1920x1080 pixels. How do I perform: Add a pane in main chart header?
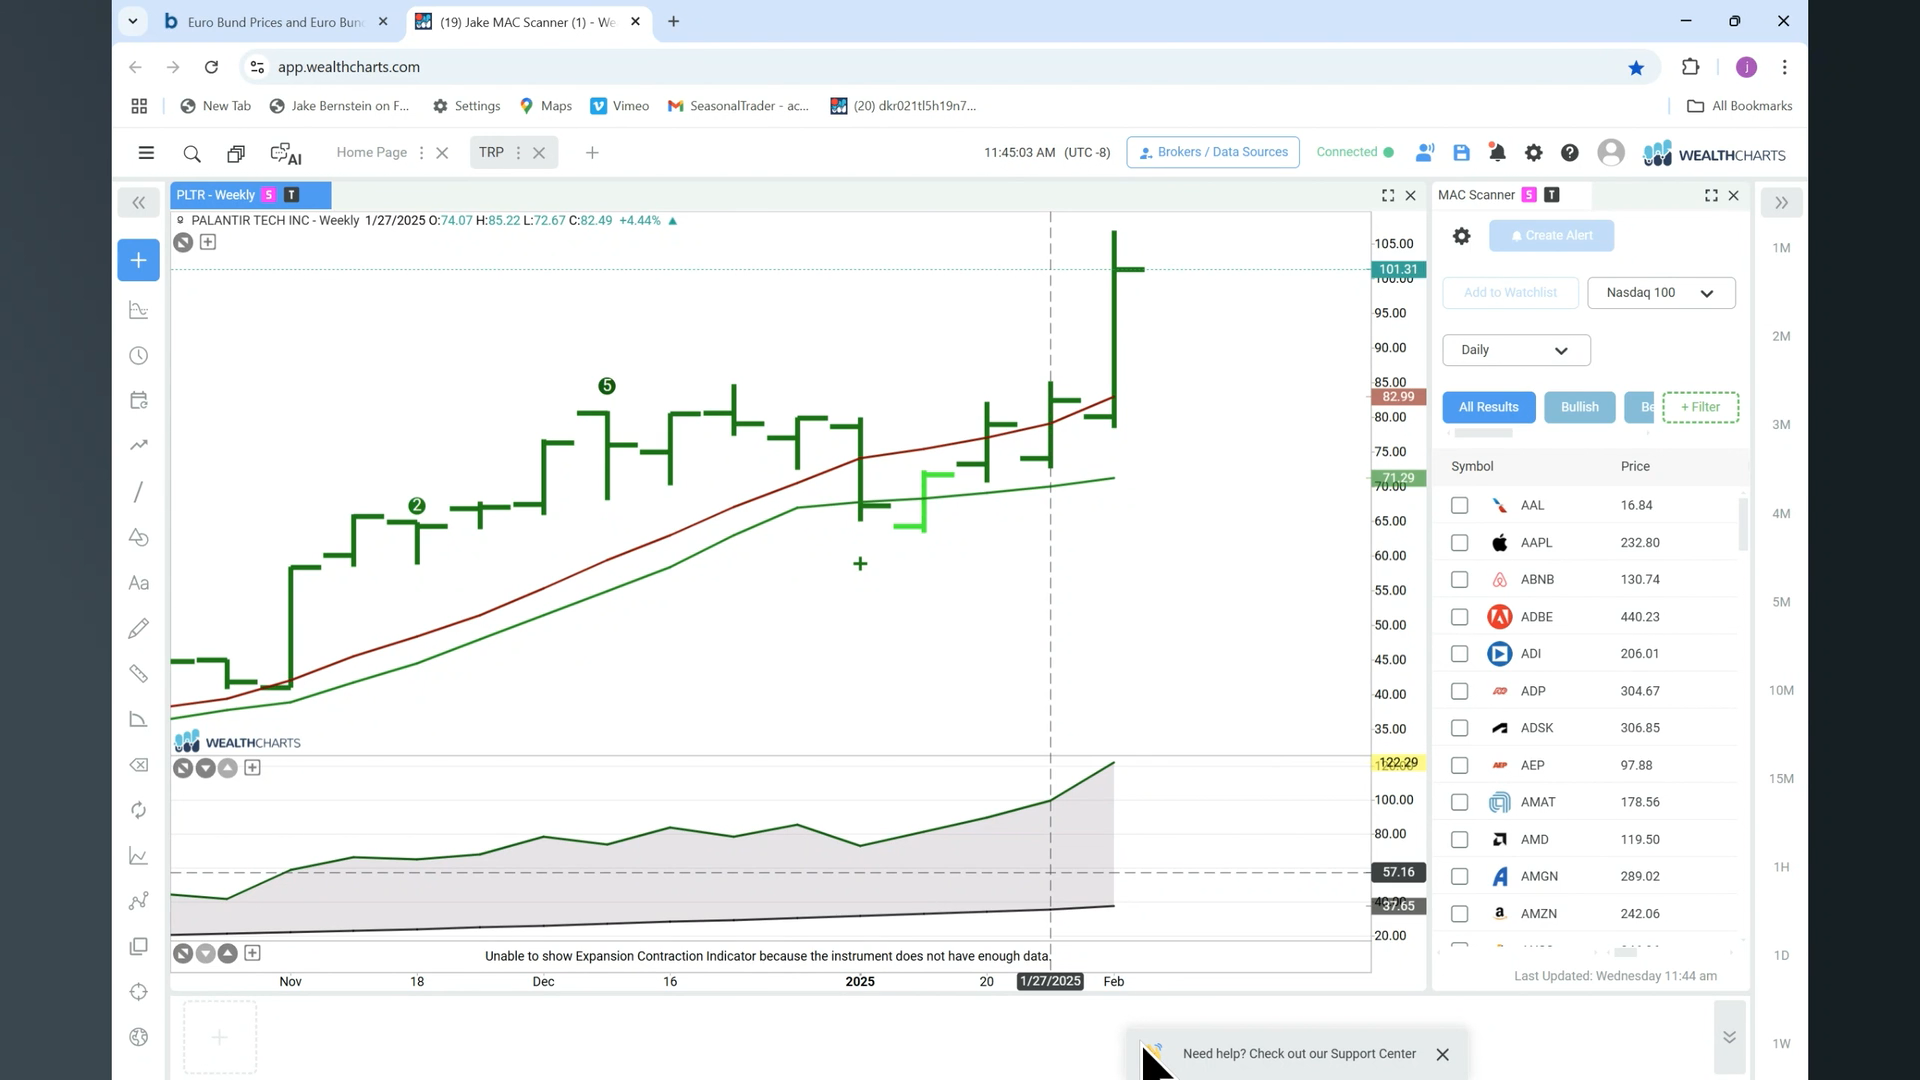point(208,242)
